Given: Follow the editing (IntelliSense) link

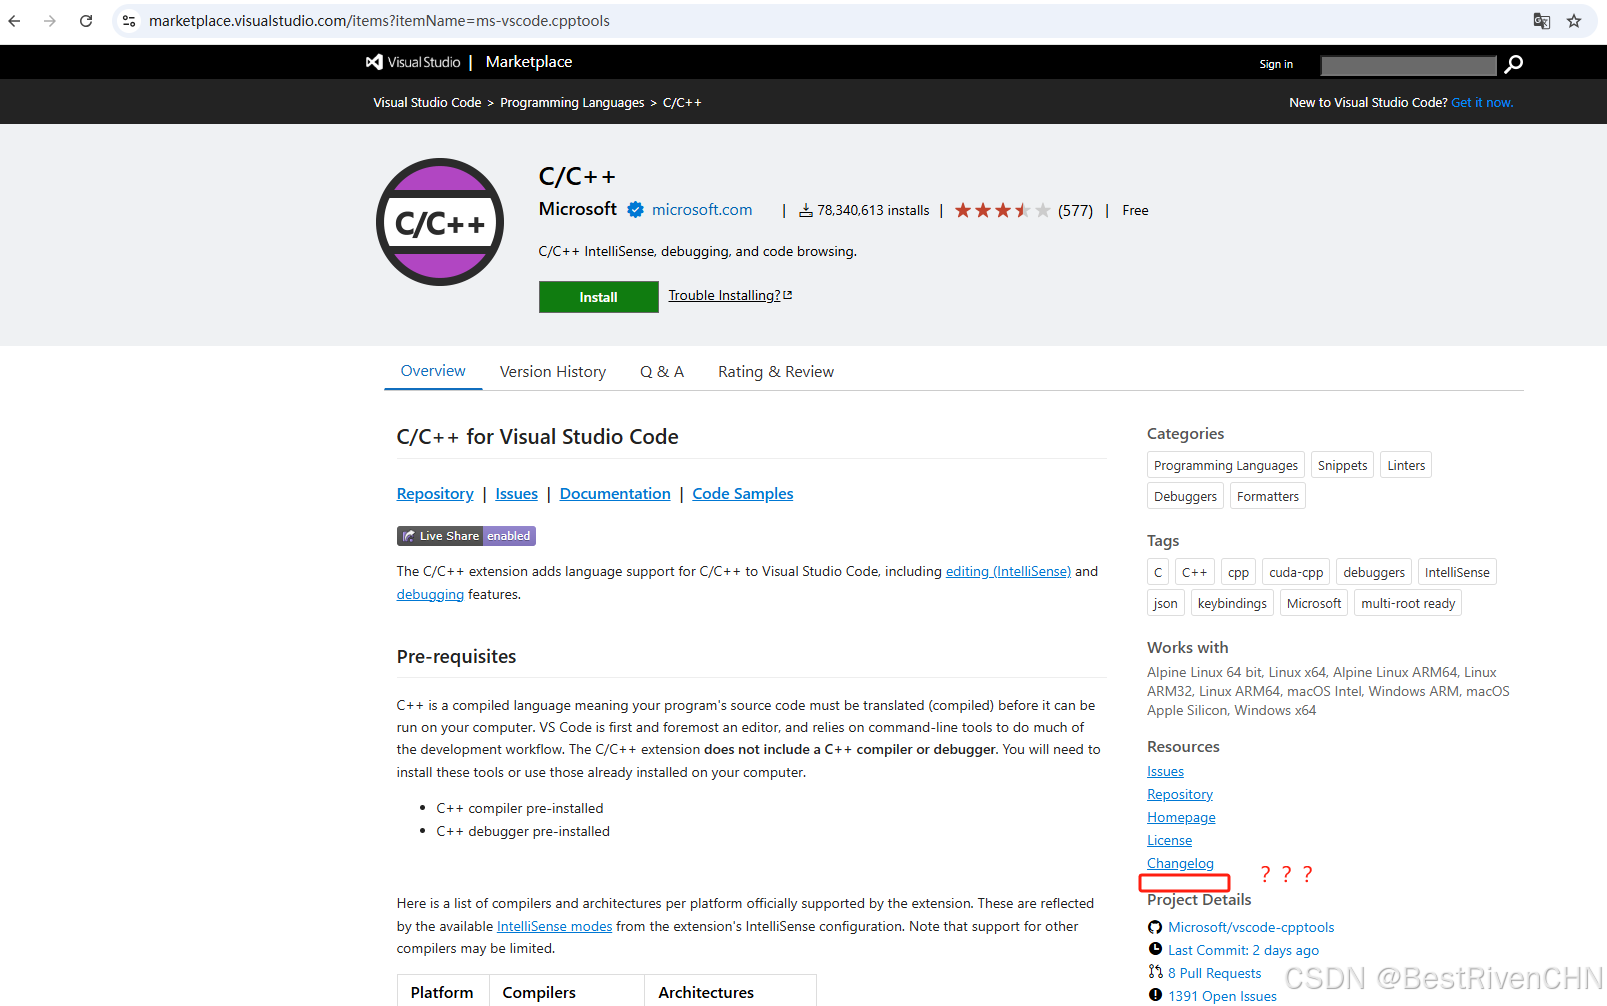Looking at the screenshot, I should click(1008, 571).
